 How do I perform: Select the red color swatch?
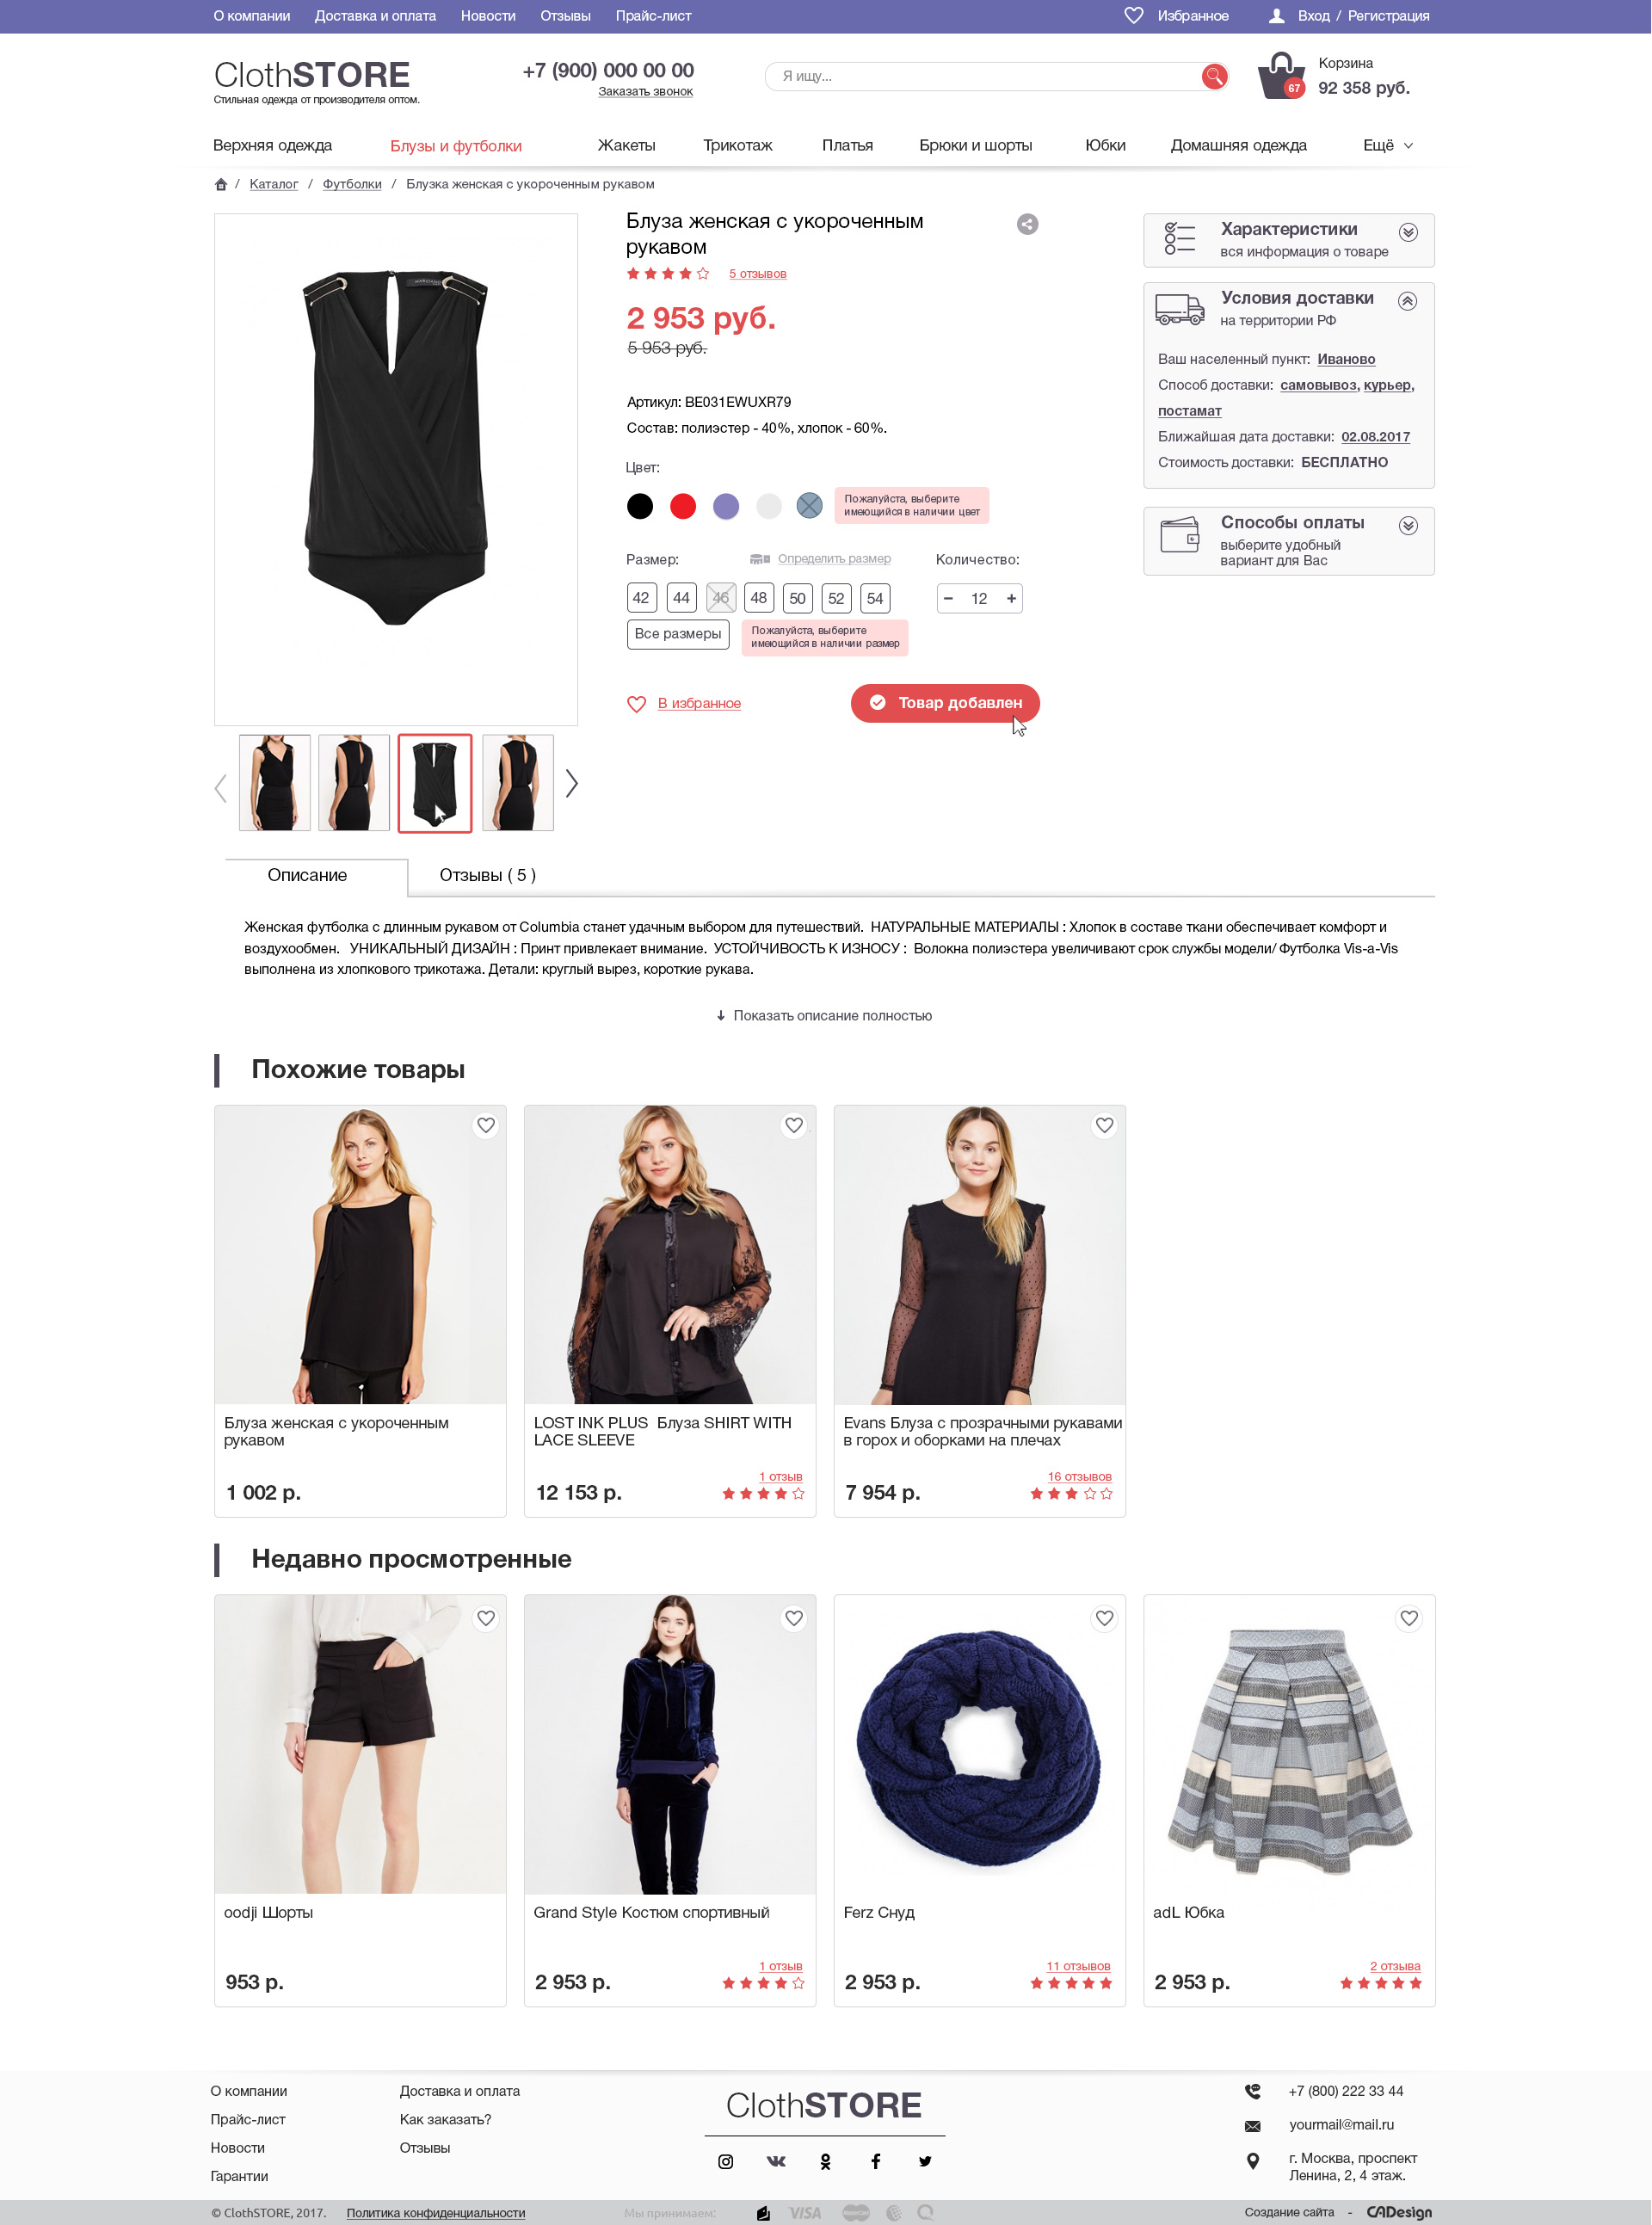point(683,506)
